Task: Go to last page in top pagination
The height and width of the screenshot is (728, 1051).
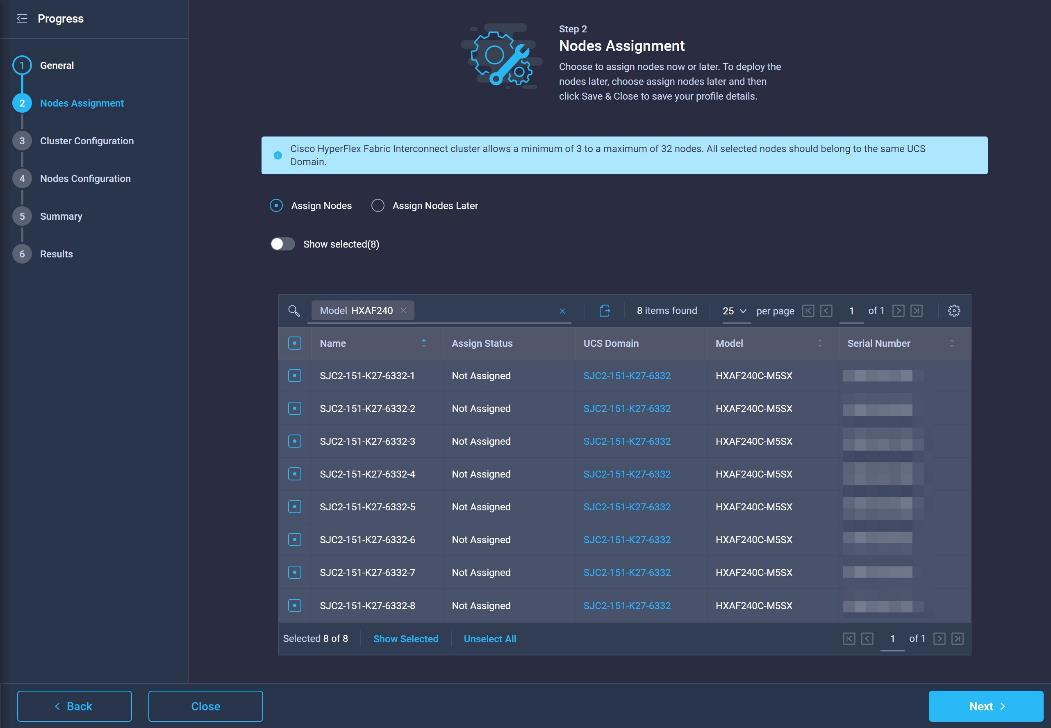Action: pyautogui.click(x=916, y=311)
